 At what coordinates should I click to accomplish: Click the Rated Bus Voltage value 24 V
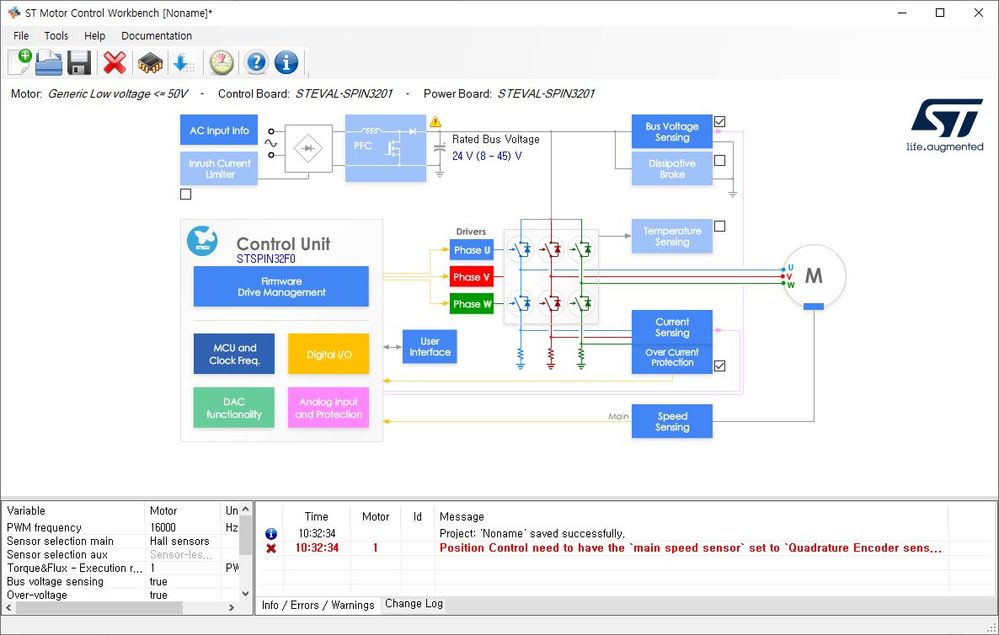click(487, 156)
